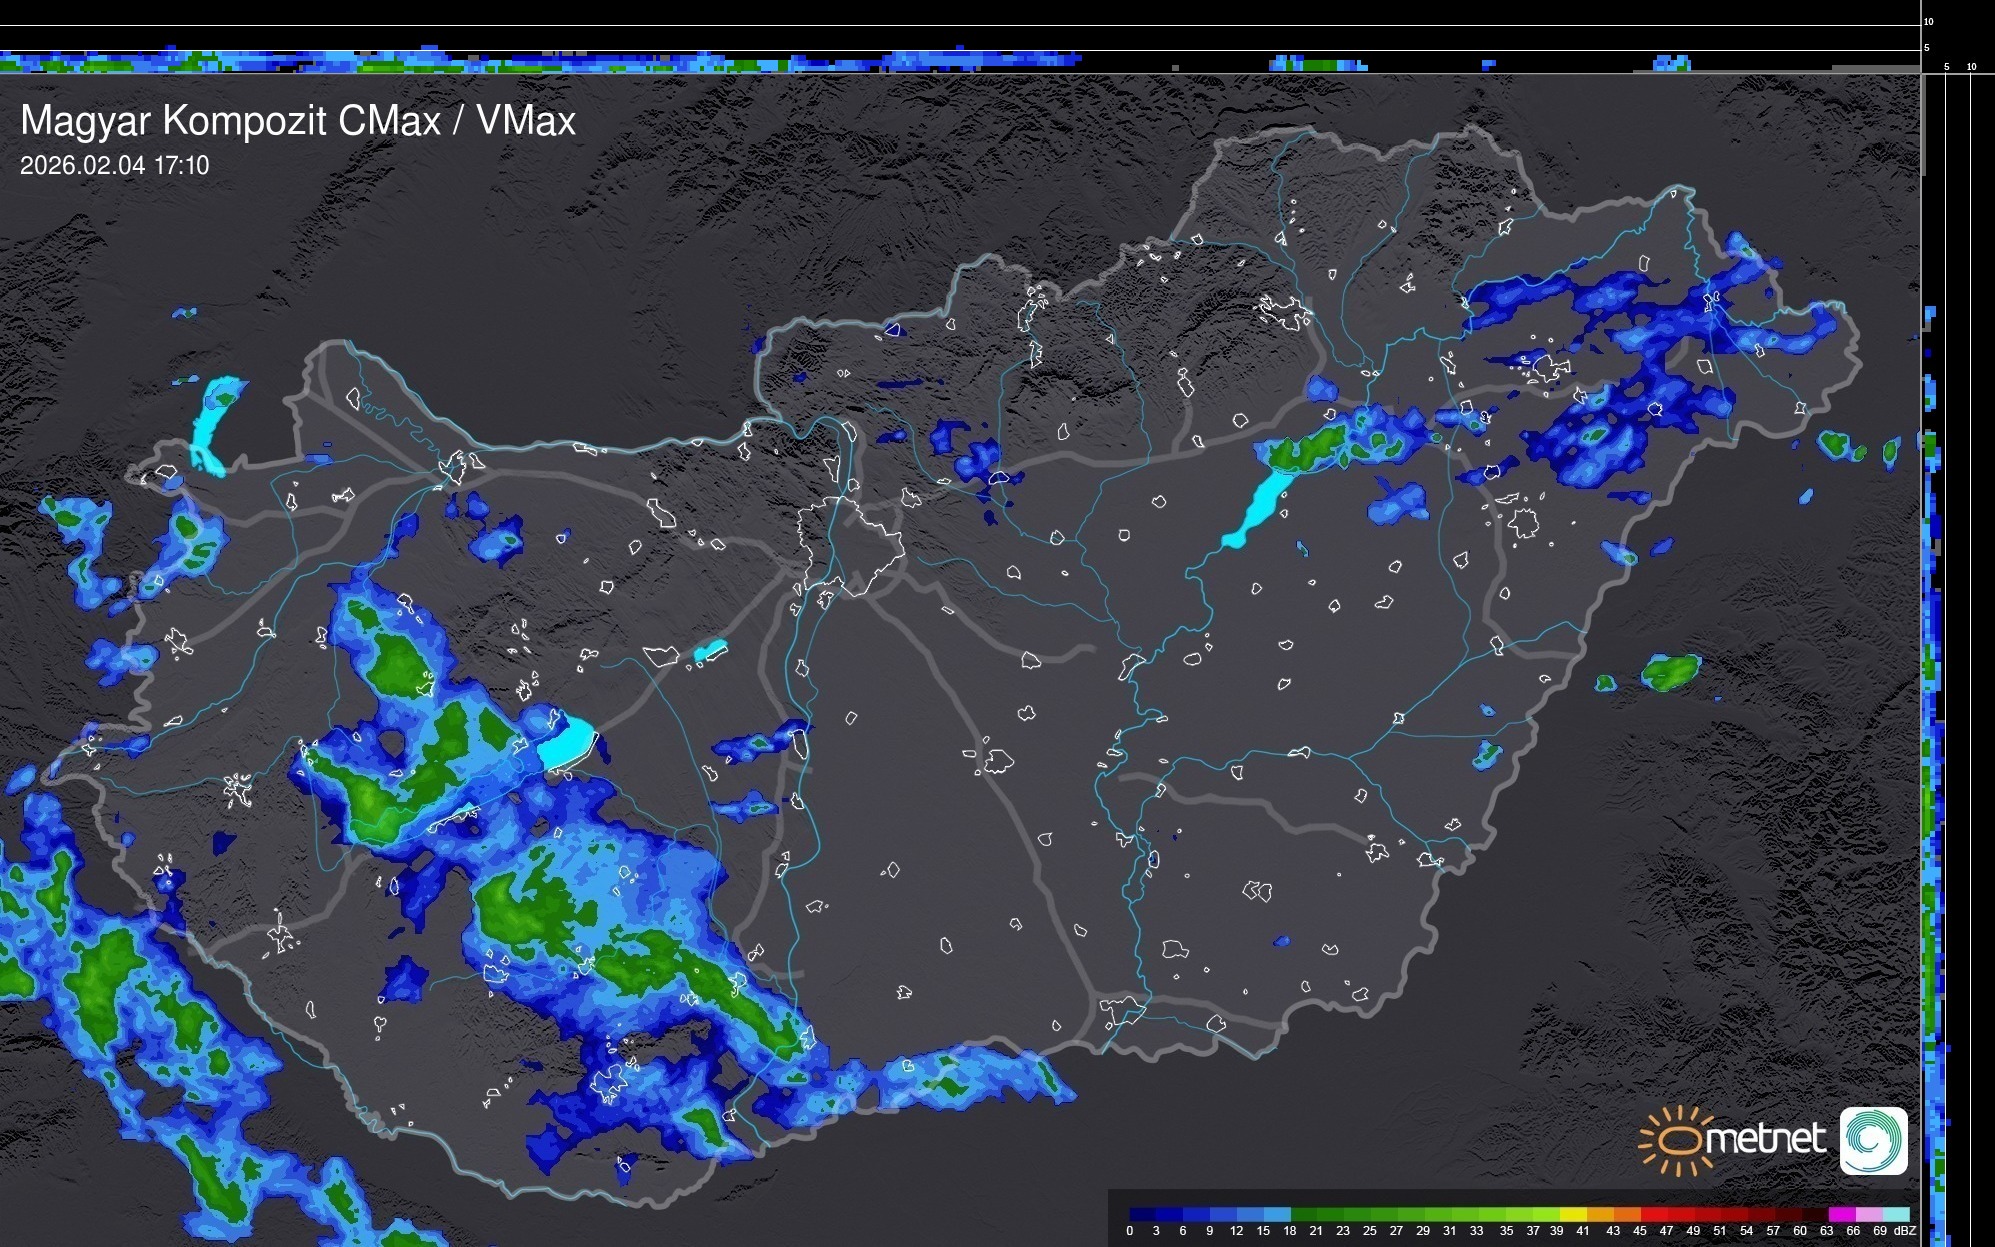Click the isolated green echo east of the border
Screen dimensions: 1995x1247
[x=1670, y=672]
